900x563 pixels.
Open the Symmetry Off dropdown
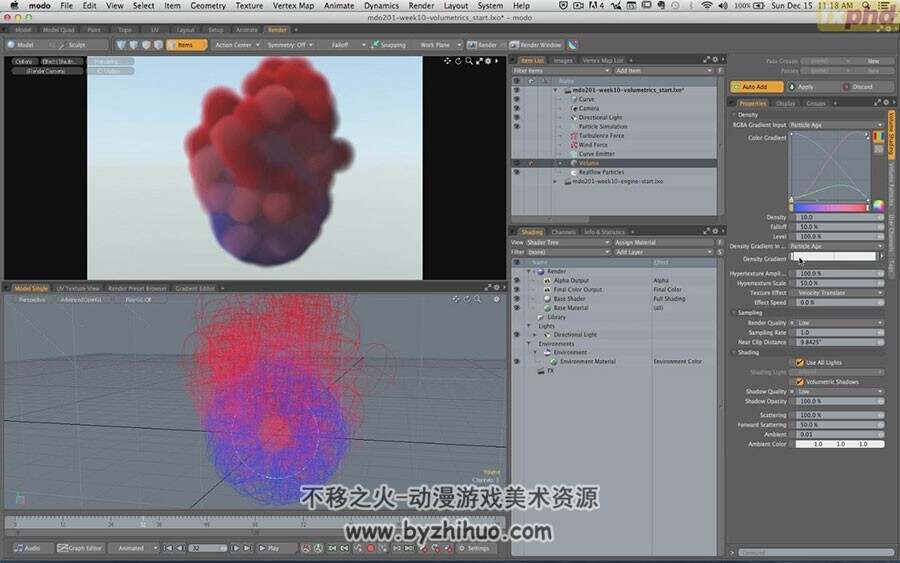click(x=290, y=45)
